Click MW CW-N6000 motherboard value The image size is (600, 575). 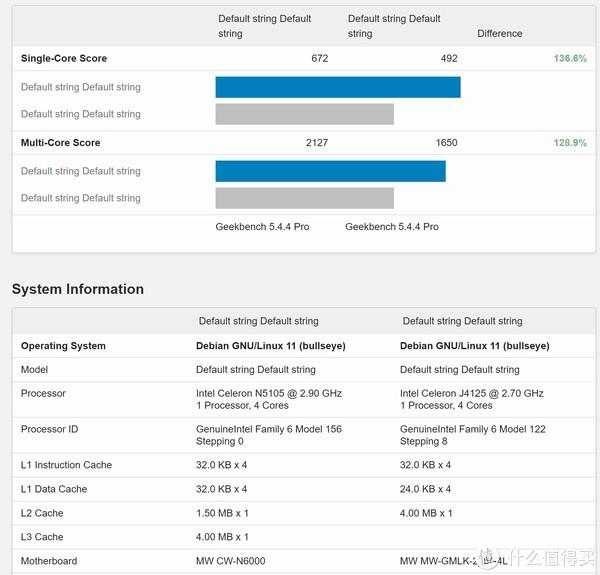tap(230, 561)
